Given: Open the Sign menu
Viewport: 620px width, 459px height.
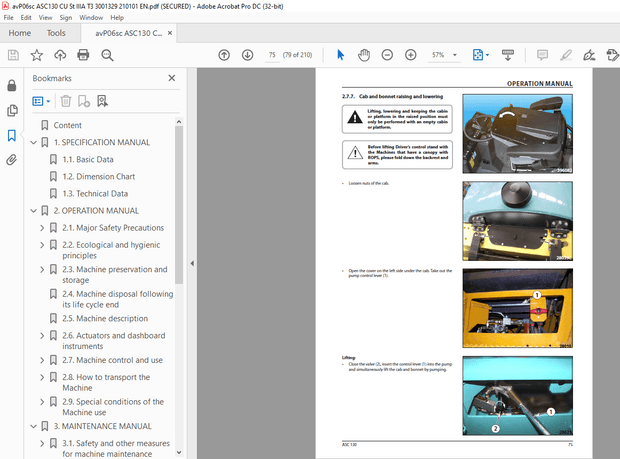Looking at the screenshot, I should (66, 17).
